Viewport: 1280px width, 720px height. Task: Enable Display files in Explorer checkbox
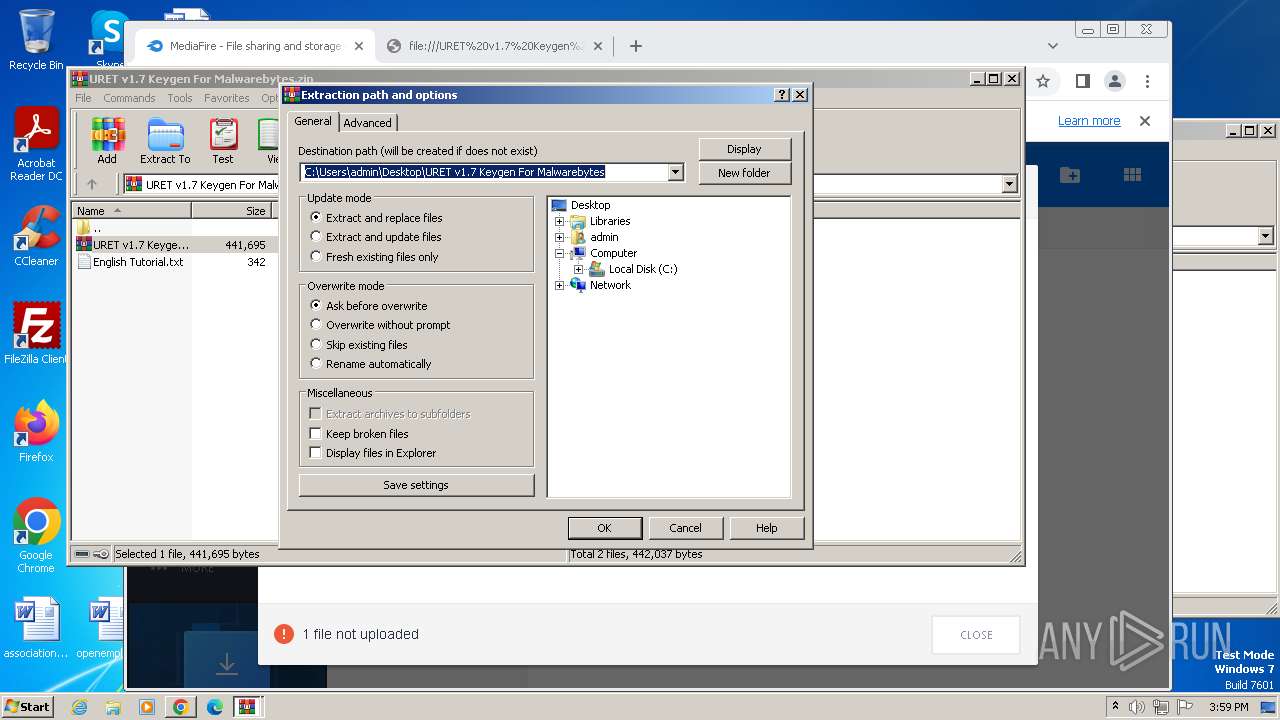(x=315, y=453)
